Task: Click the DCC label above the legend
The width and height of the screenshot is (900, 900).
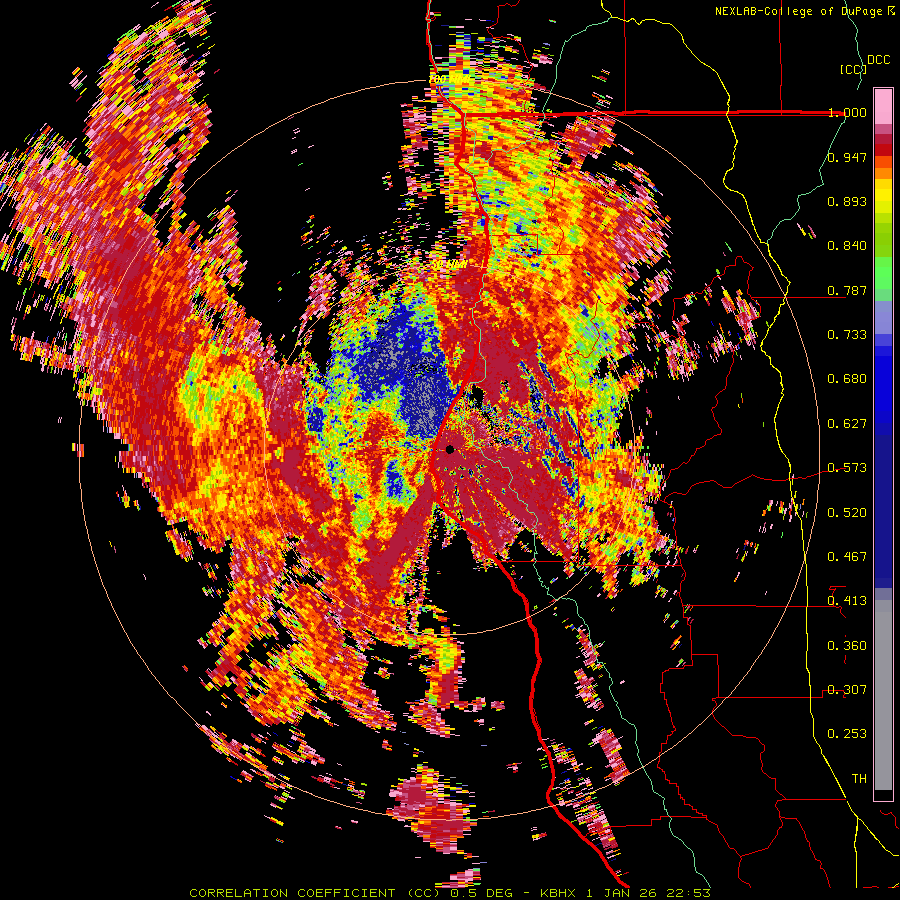Action: pos(879,60)
